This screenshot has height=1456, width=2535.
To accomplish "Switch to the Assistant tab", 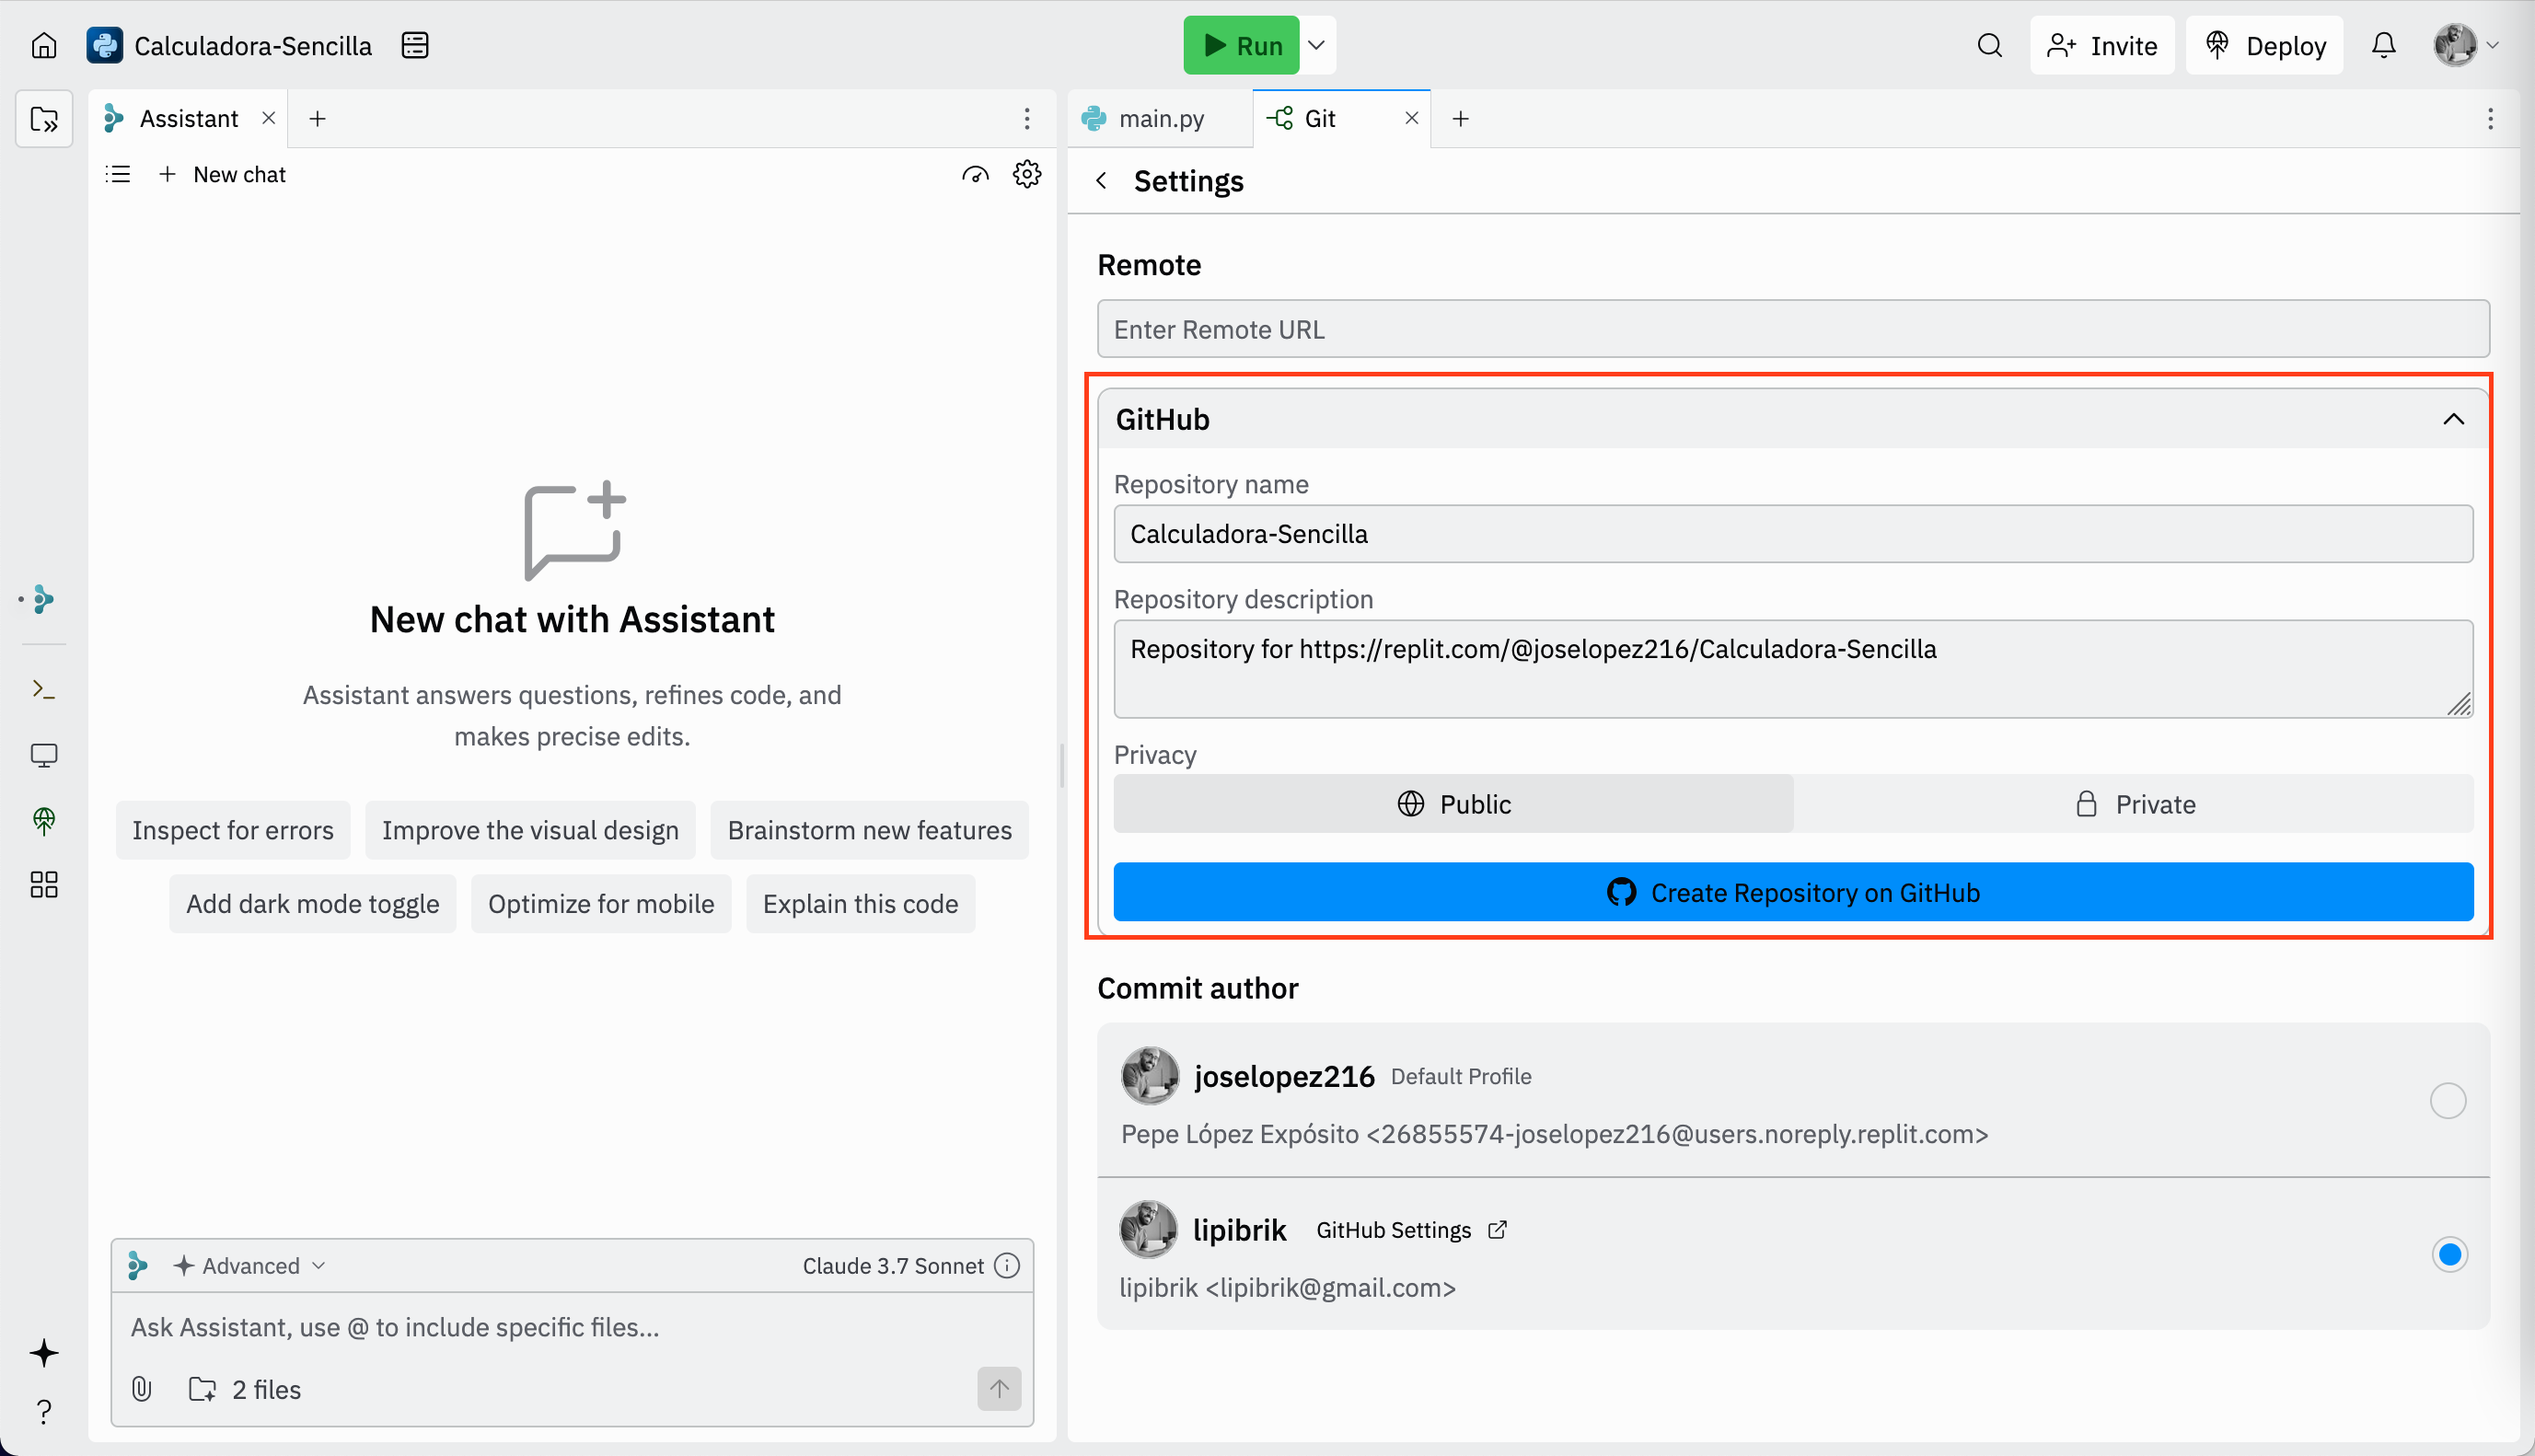I will pos(188,118).
